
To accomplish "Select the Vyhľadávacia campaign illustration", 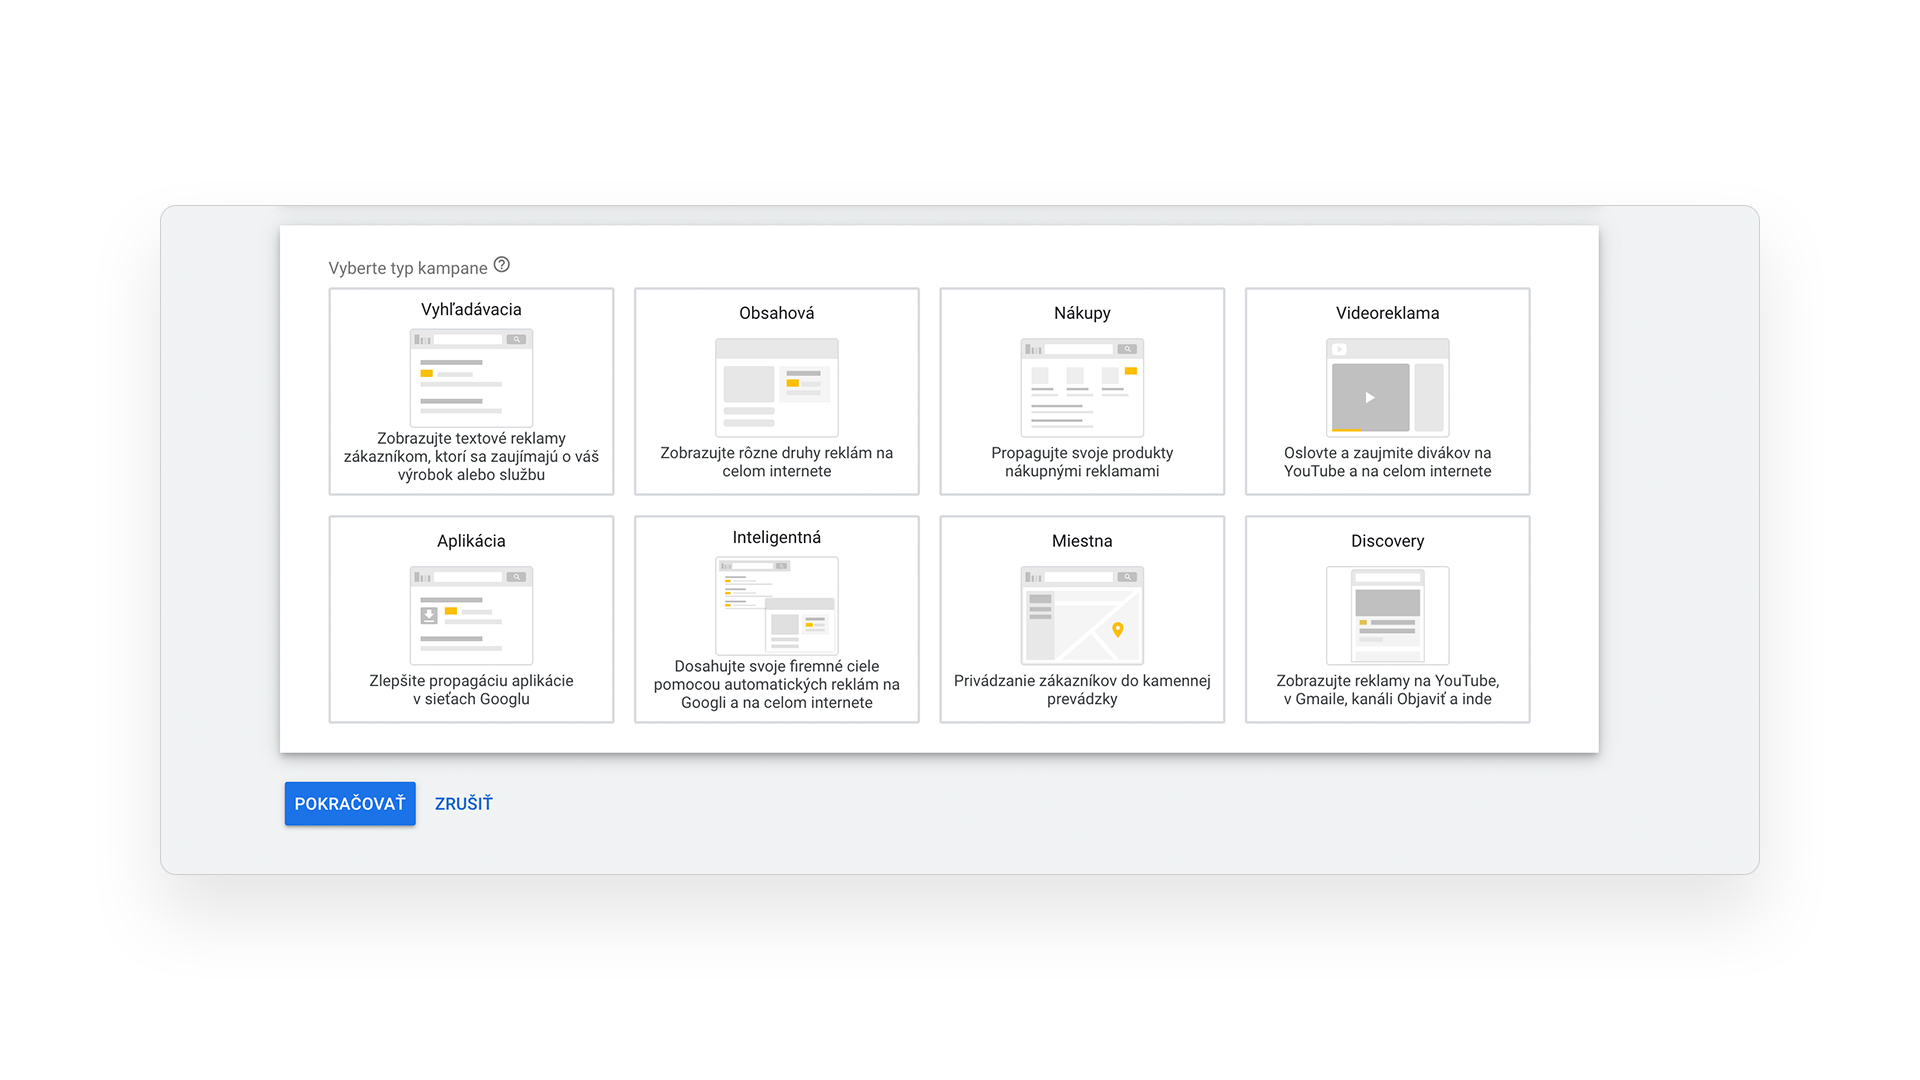I will [471, 378].
